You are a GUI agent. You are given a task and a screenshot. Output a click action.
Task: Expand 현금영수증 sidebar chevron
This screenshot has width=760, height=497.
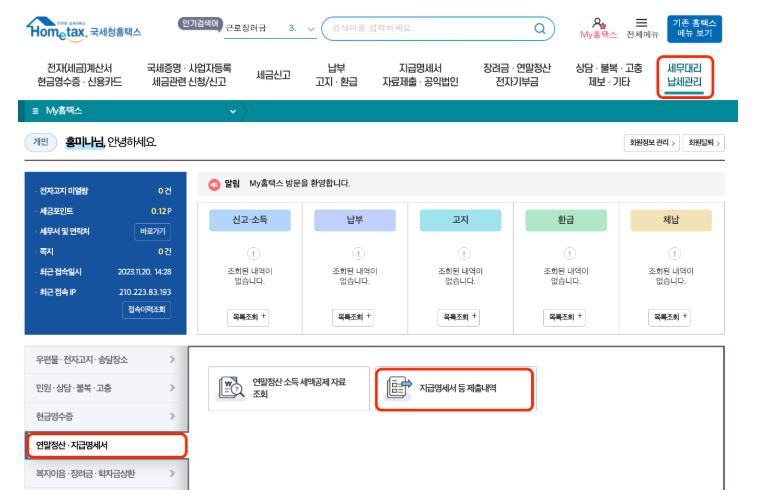pos(172,416)
